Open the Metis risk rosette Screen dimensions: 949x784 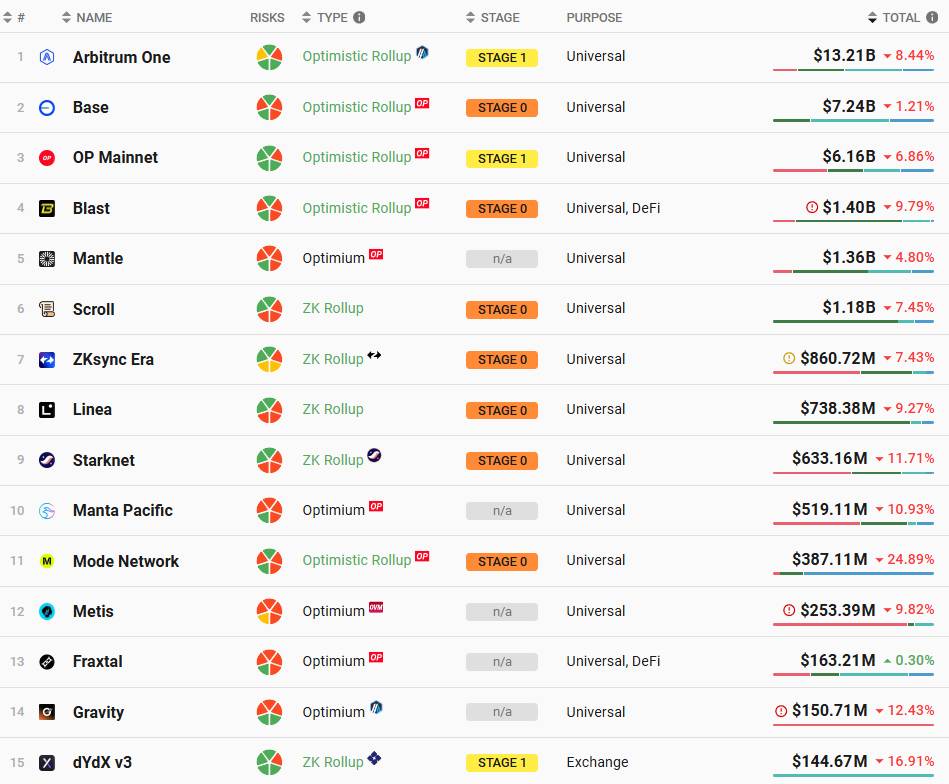click(269, 611)
